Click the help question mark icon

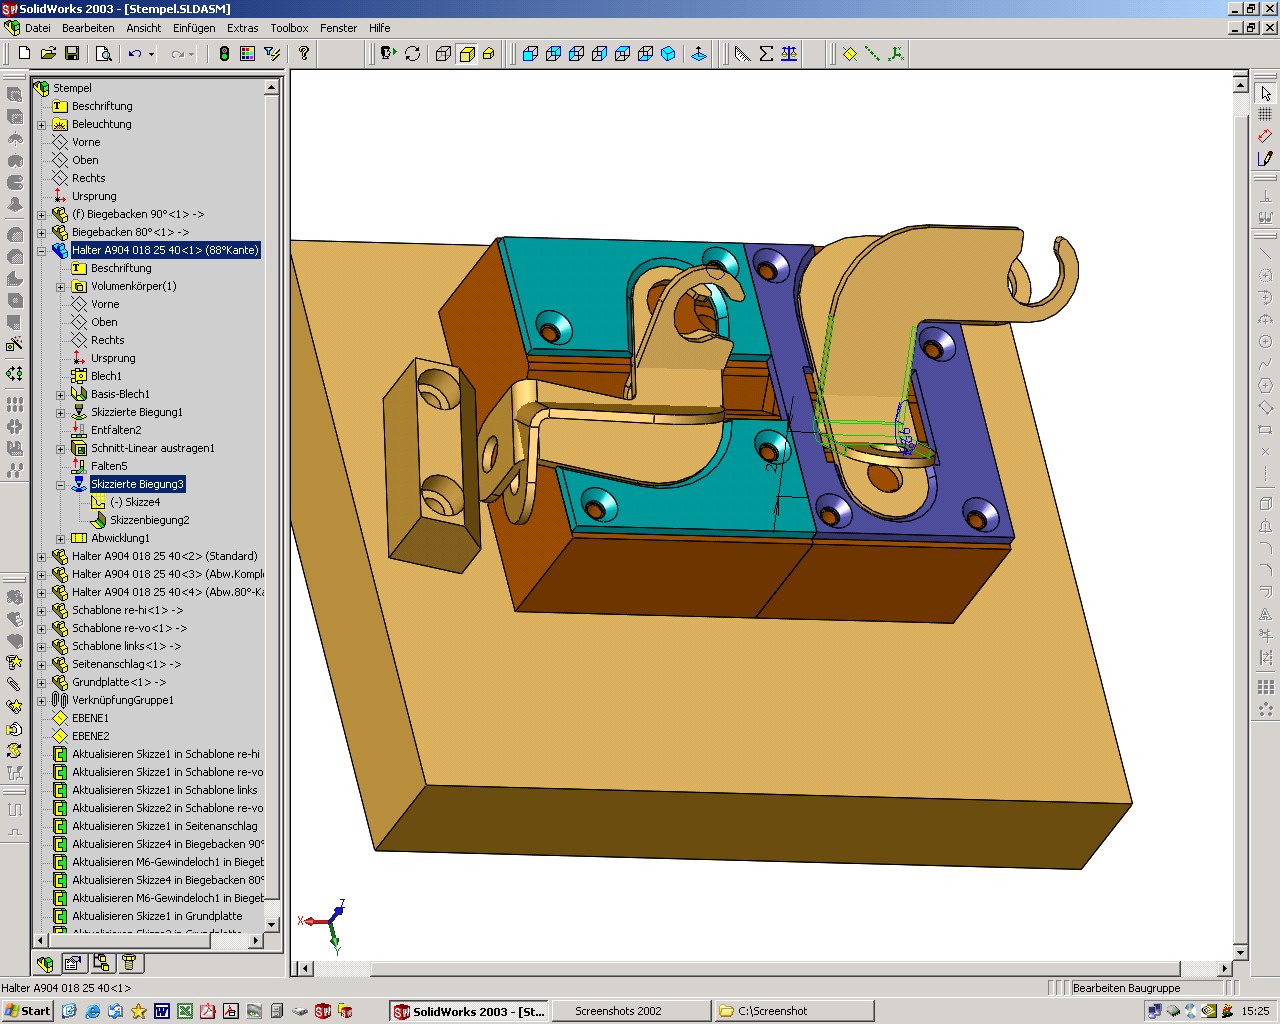tap(304, 54)
